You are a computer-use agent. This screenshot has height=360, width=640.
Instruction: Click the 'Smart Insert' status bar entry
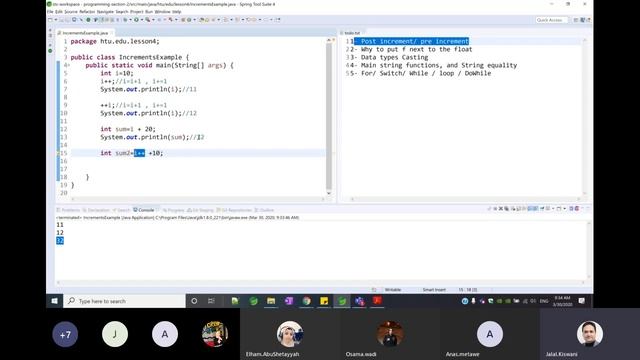click(x=434, y=290)
